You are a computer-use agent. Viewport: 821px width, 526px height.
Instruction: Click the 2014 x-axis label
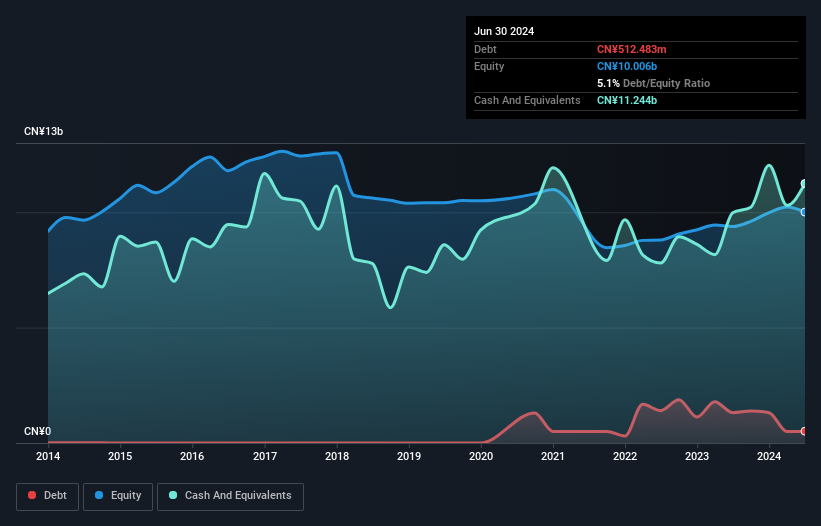click(48, 456)
